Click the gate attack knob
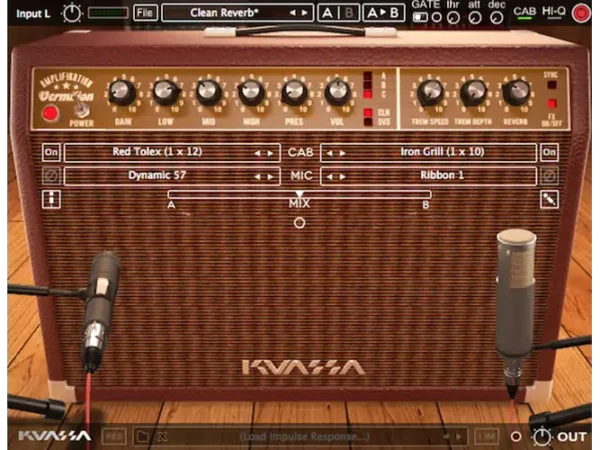This screenshot has width=600, height=450. point(475,18)
